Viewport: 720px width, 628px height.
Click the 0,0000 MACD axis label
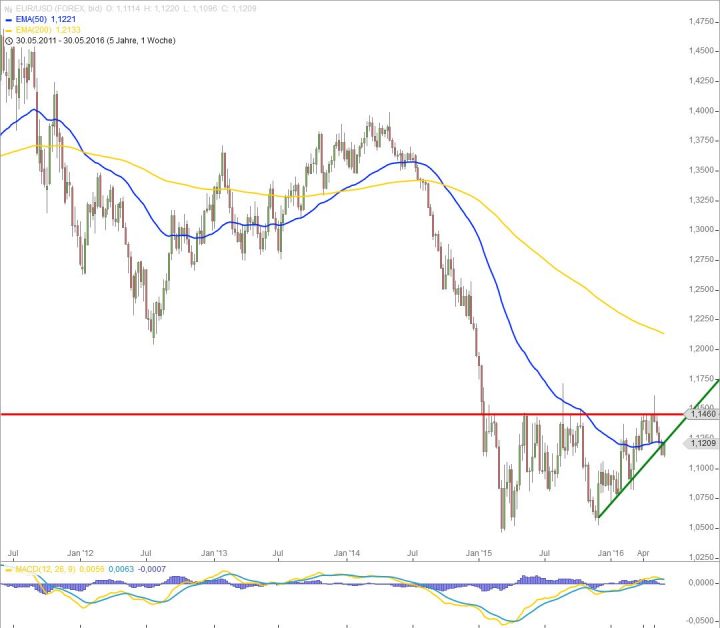pyautogui.click(x=702, y=583)
